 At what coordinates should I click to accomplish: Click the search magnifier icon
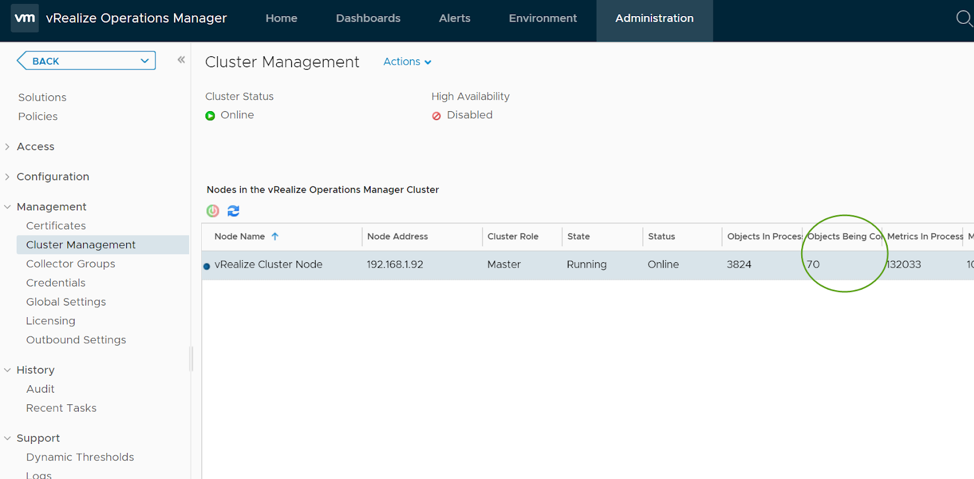click(963, 18)
